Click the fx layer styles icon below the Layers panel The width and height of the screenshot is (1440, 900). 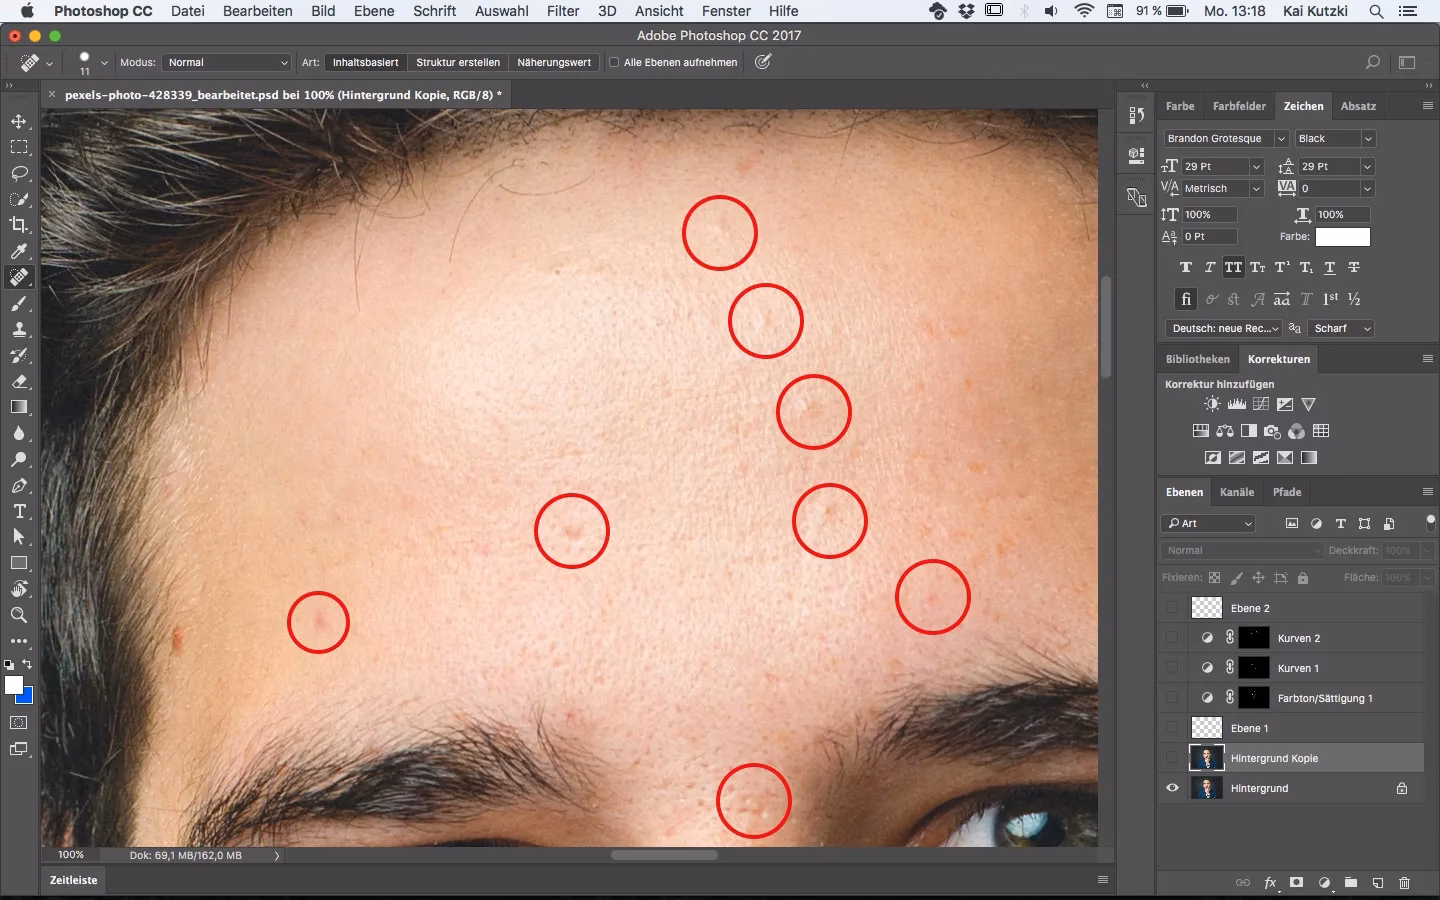tap(1268, 884)
